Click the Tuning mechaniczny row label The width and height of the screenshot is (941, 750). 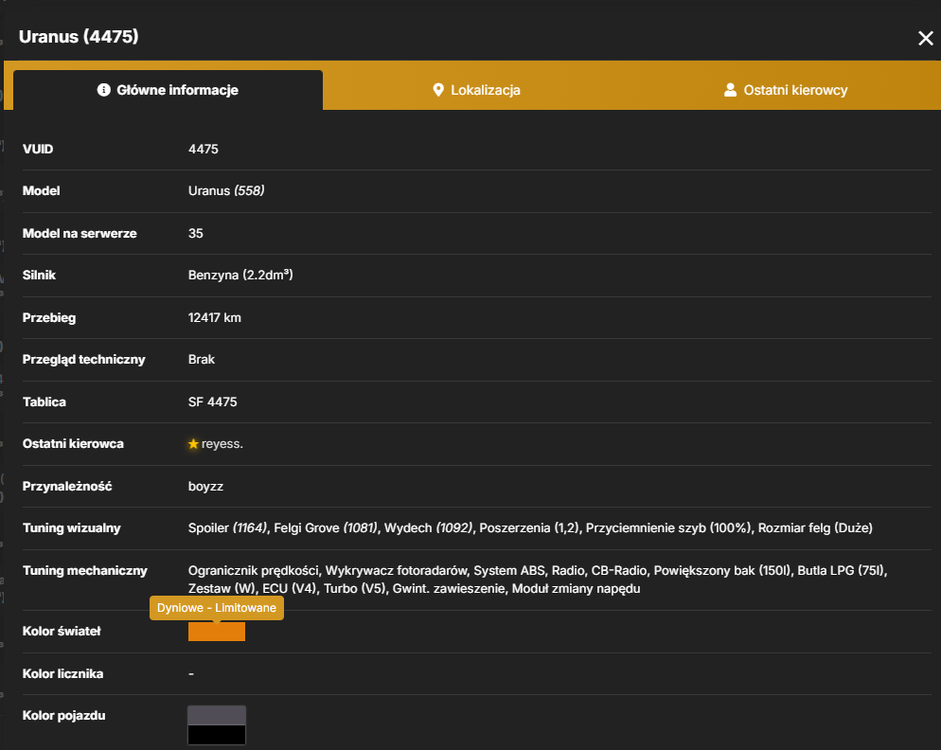pos(85,571)
